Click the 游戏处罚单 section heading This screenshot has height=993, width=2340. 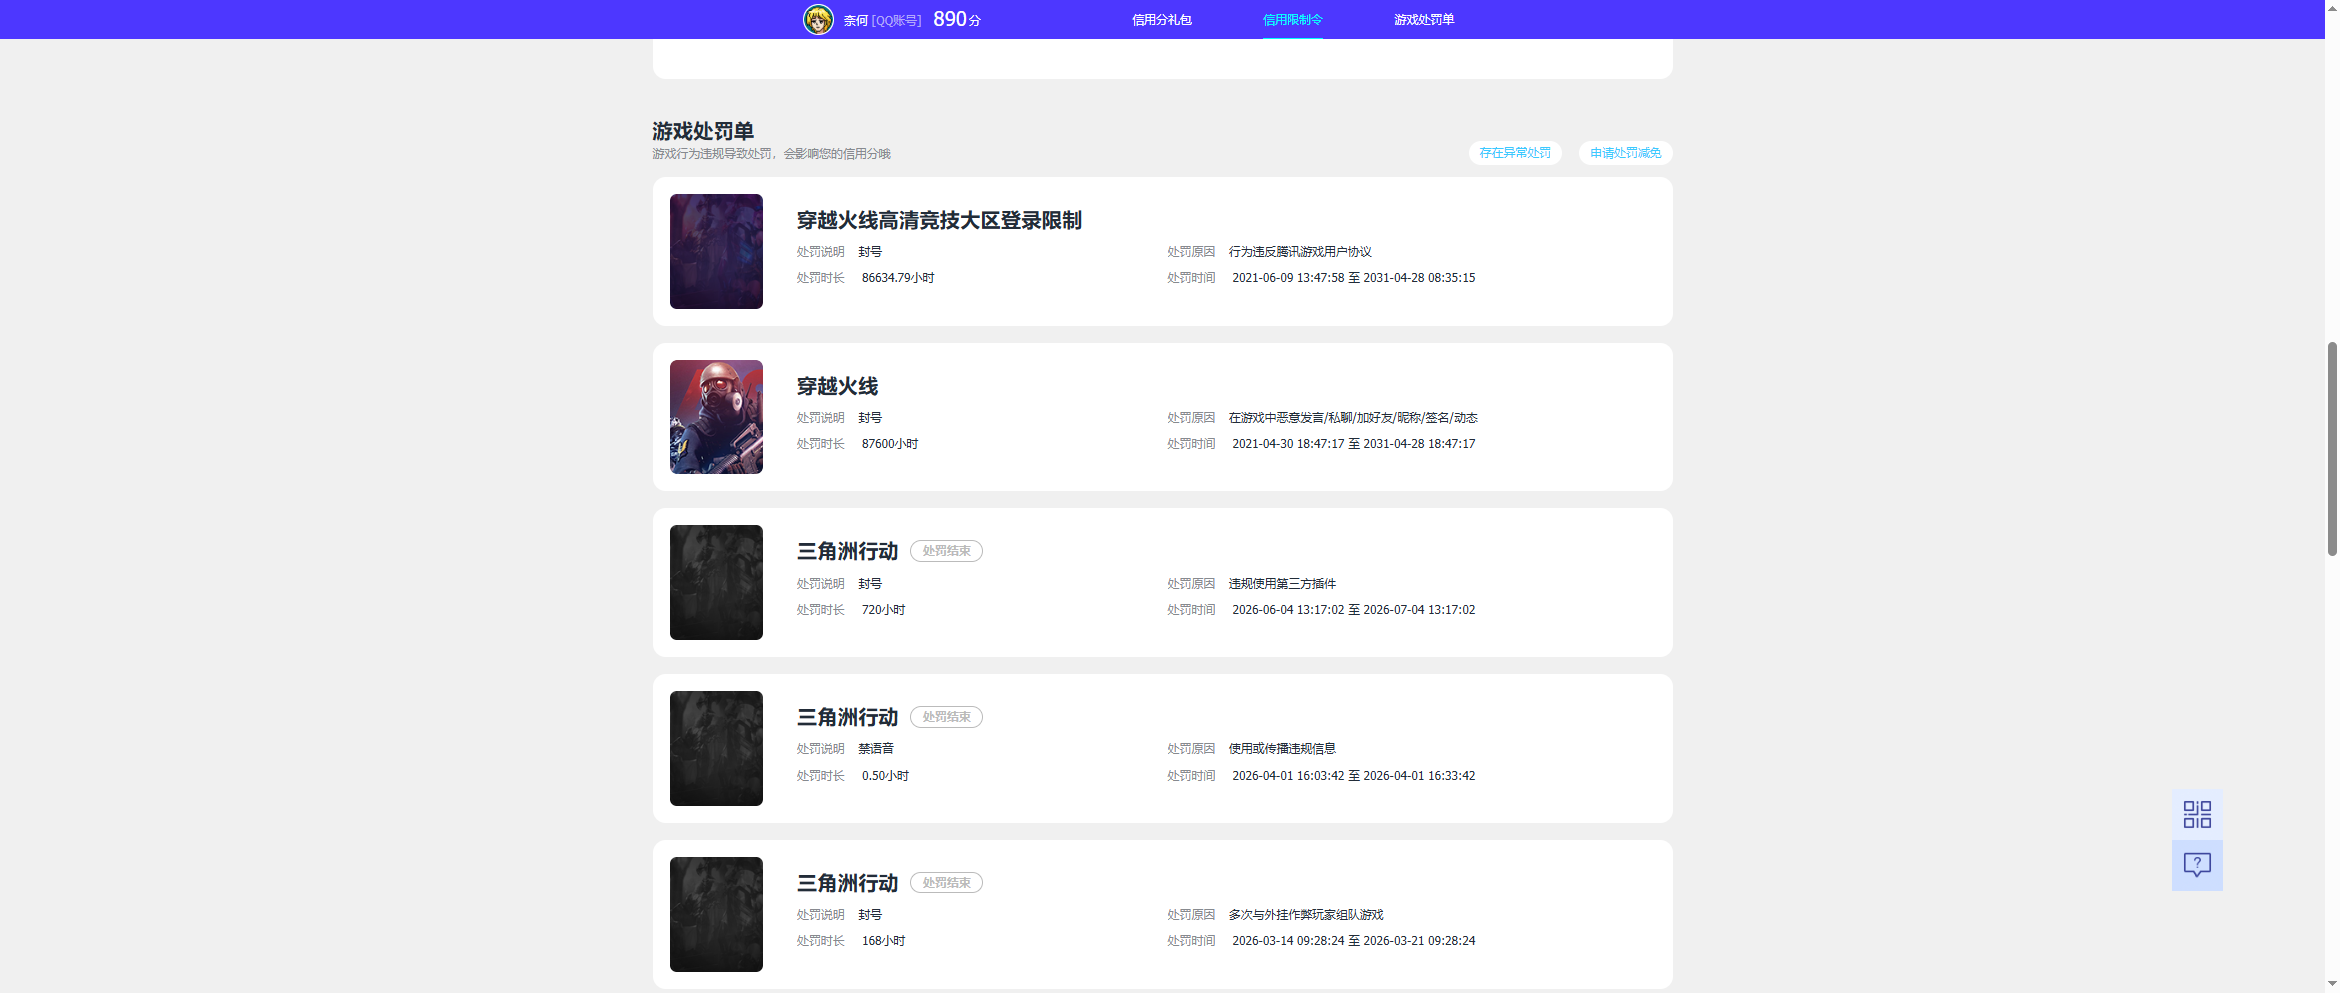coord(703,131)
